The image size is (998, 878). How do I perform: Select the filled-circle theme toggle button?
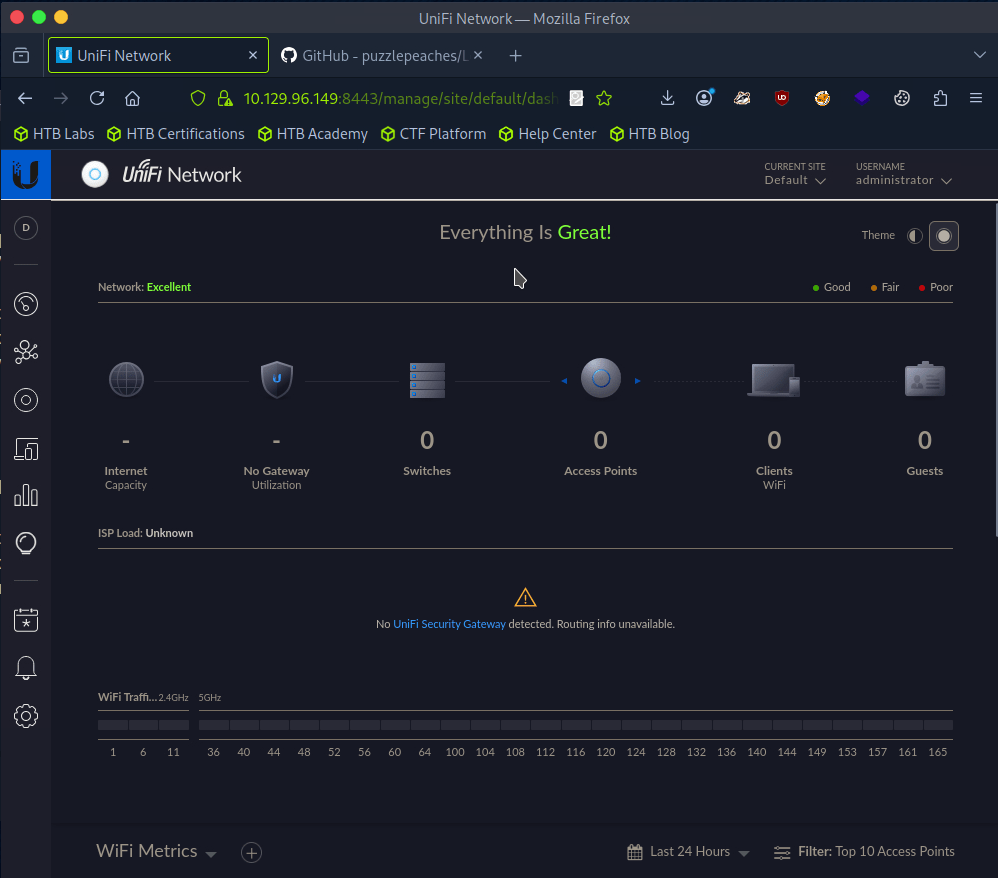943,236
